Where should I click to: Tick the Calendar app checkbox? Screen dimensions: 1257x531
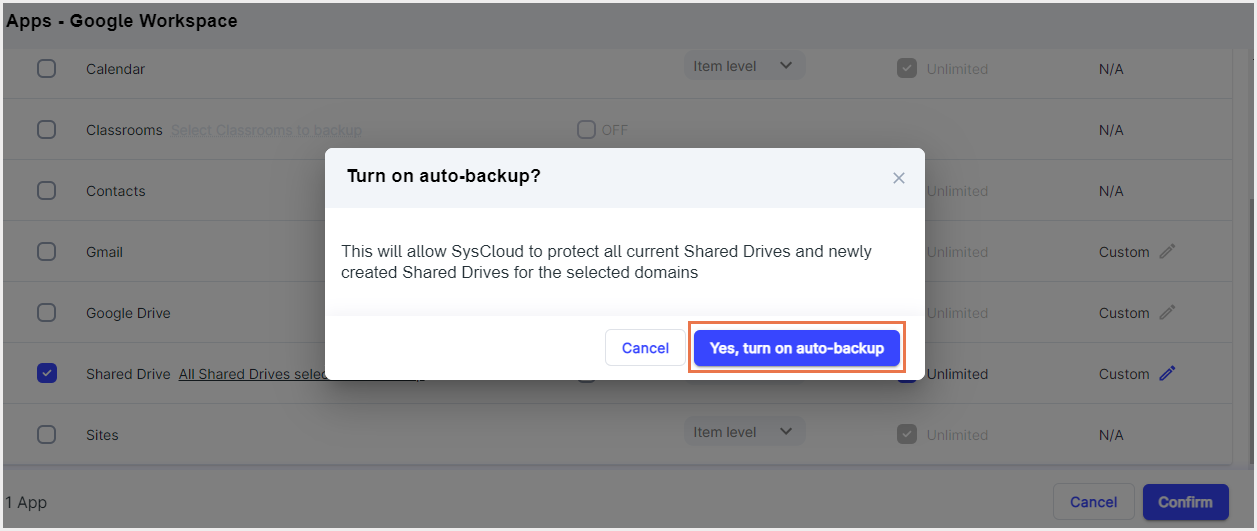click(47, 69)
